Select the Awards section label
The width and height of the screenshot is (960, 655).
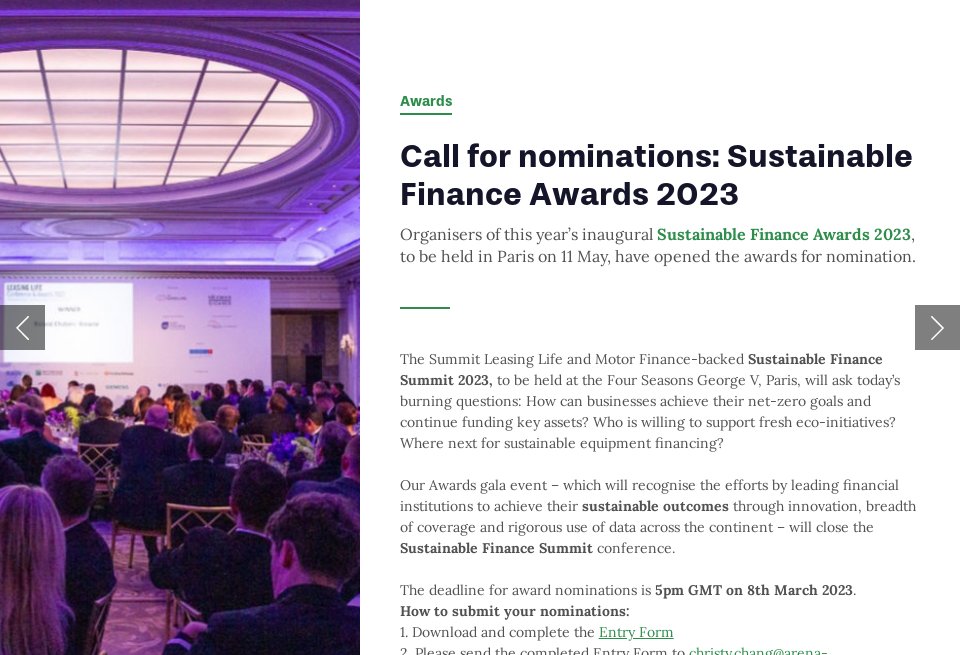[426, 100]
